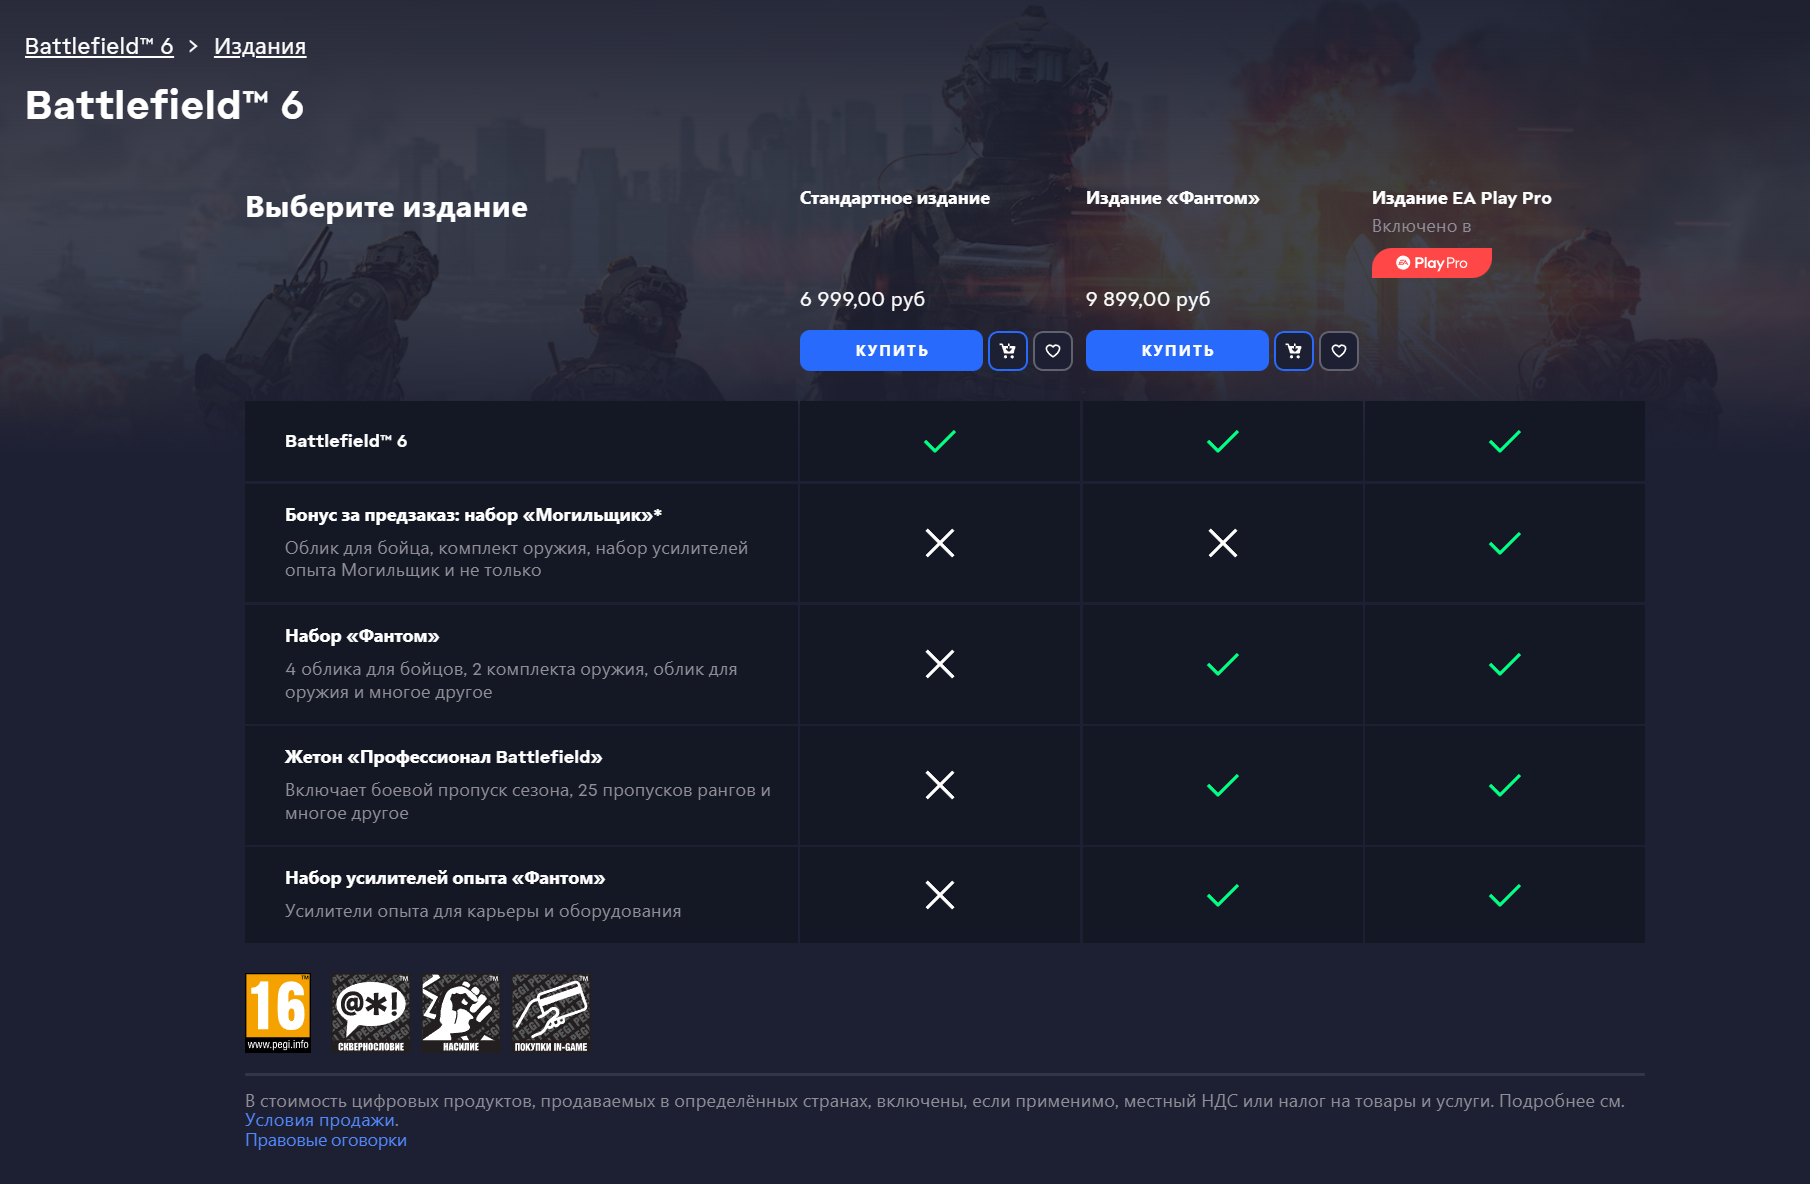Click the Включено в text
Screen dimensions: 1810x1184
coord(1421,226)
